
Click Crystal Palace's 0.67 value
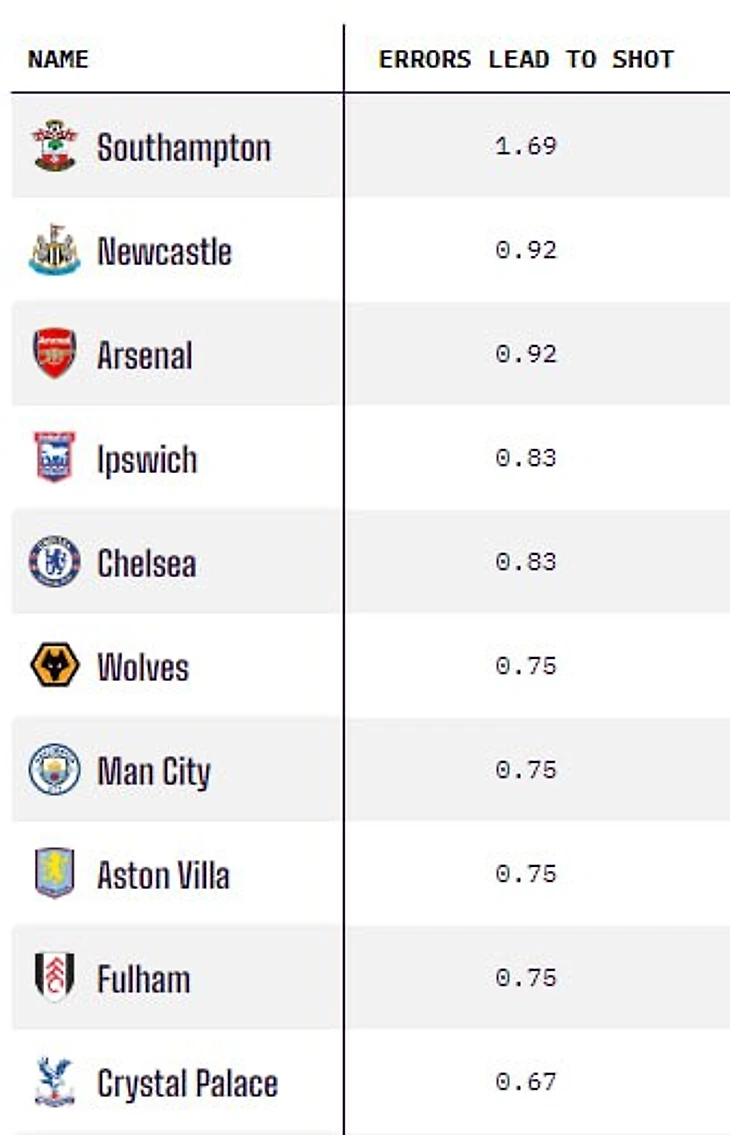coord(526,1083)
